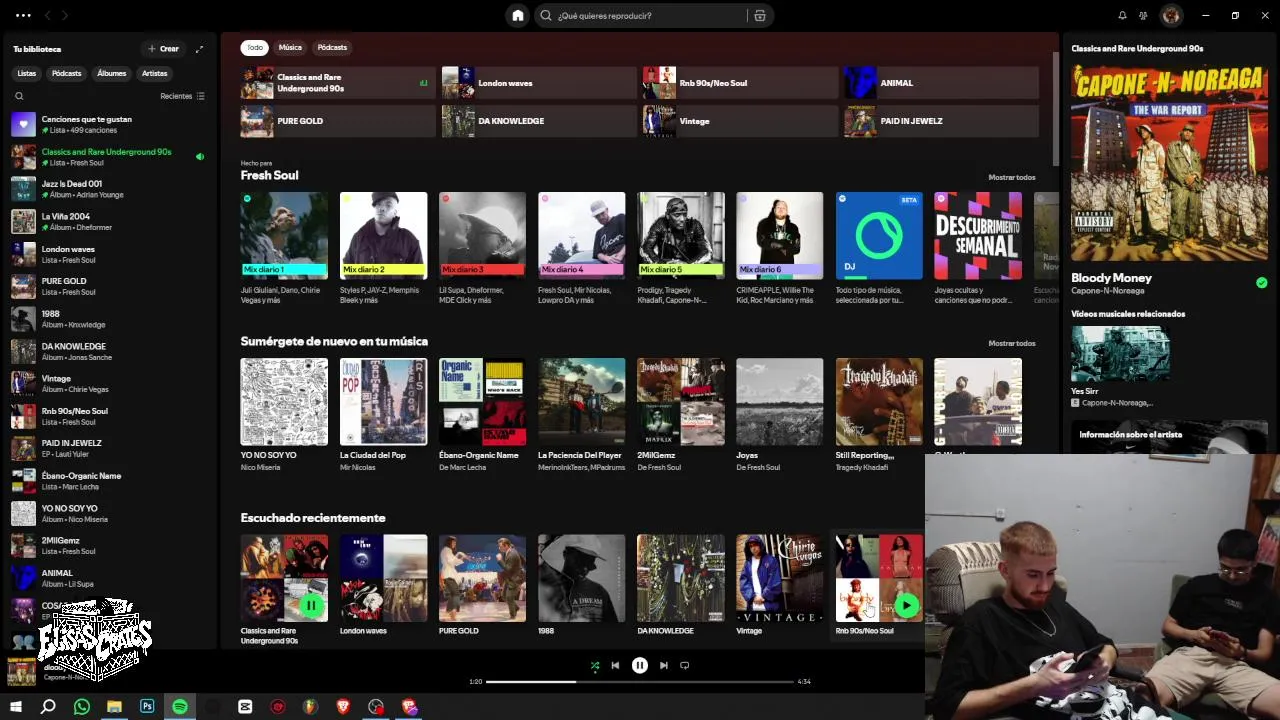The height and width of the screenshot is (720, 1280).
Task: Open La Paciencia Del Player card
Action: pyautogui.click(x=581, y=414)
